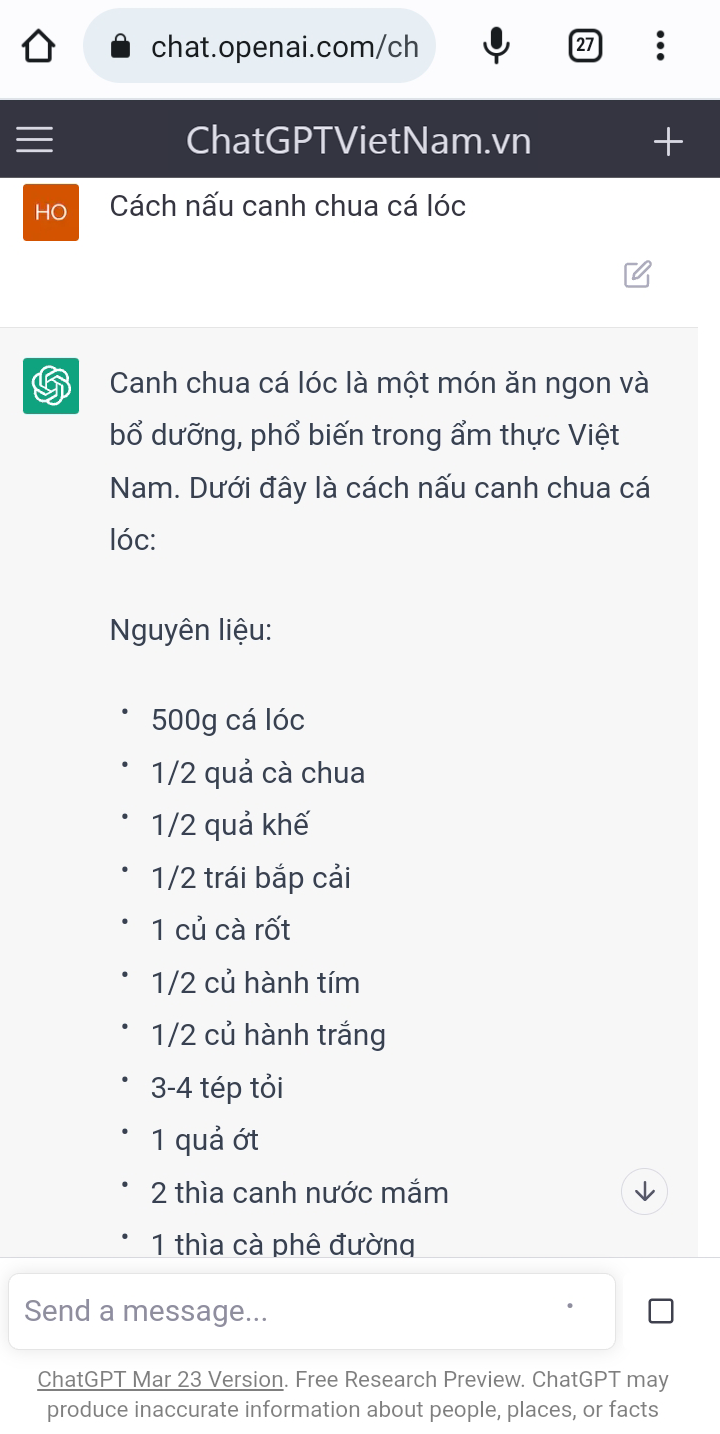The image size is (720, 1434).
Task: Click the padlock site info icon
Action: pos(120,46)
